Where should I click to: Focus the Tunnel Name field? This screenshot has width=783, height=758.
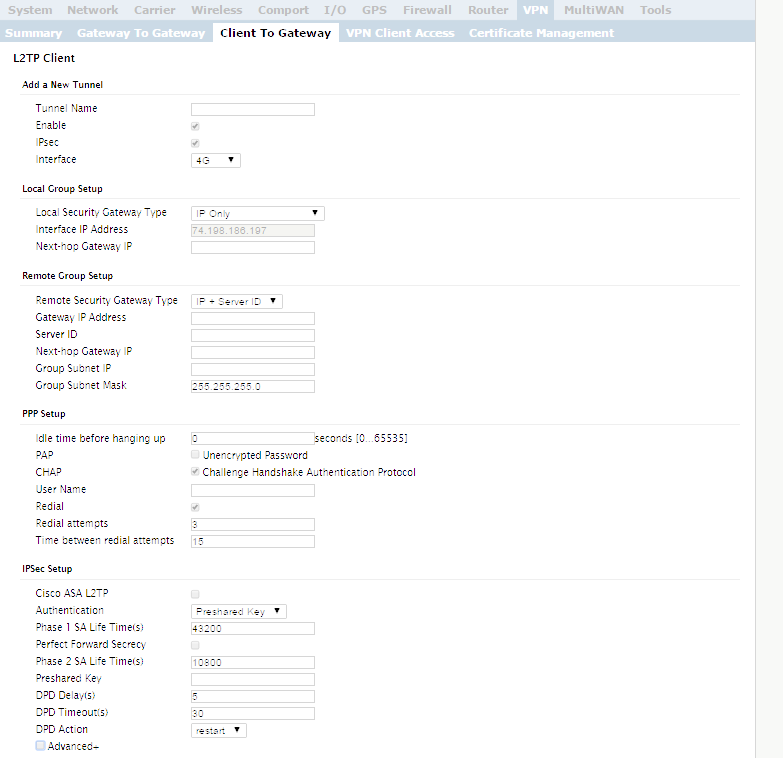click(x=253, y=109)
